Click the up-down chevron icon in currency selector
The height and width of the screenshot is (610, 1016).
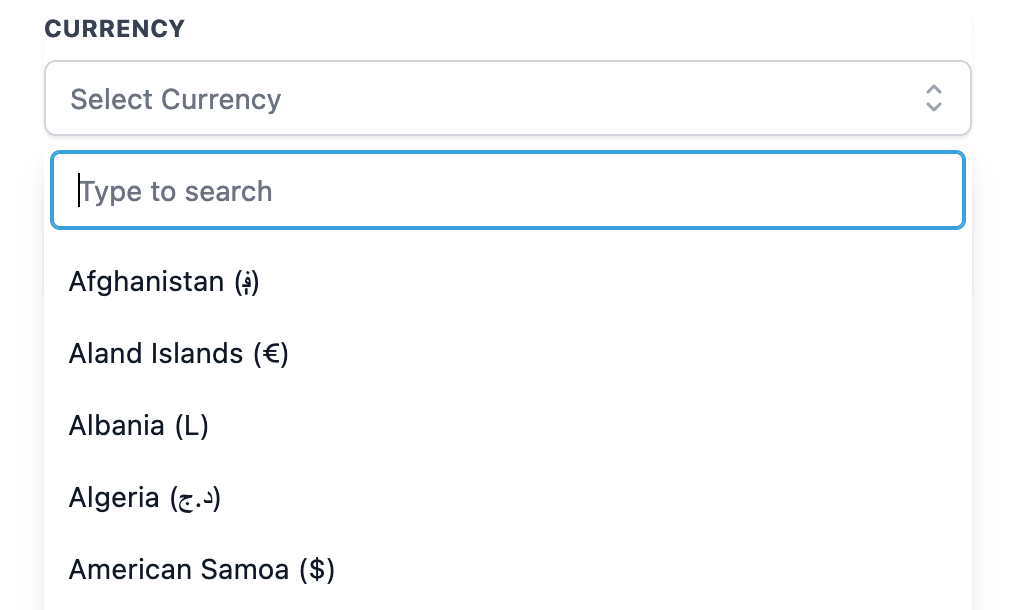point(933,98)
